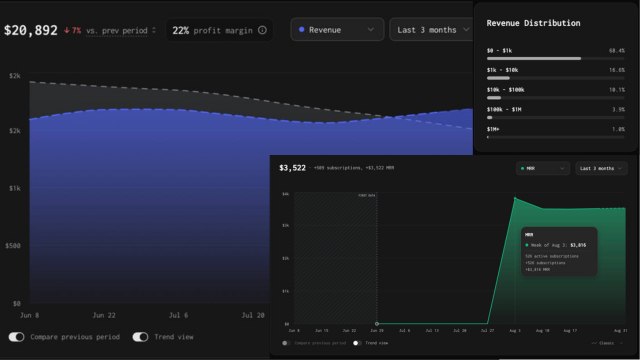640x360 pixels.
Task: Open the MRR metric dropdown
Action: click(x=543, y=168)
